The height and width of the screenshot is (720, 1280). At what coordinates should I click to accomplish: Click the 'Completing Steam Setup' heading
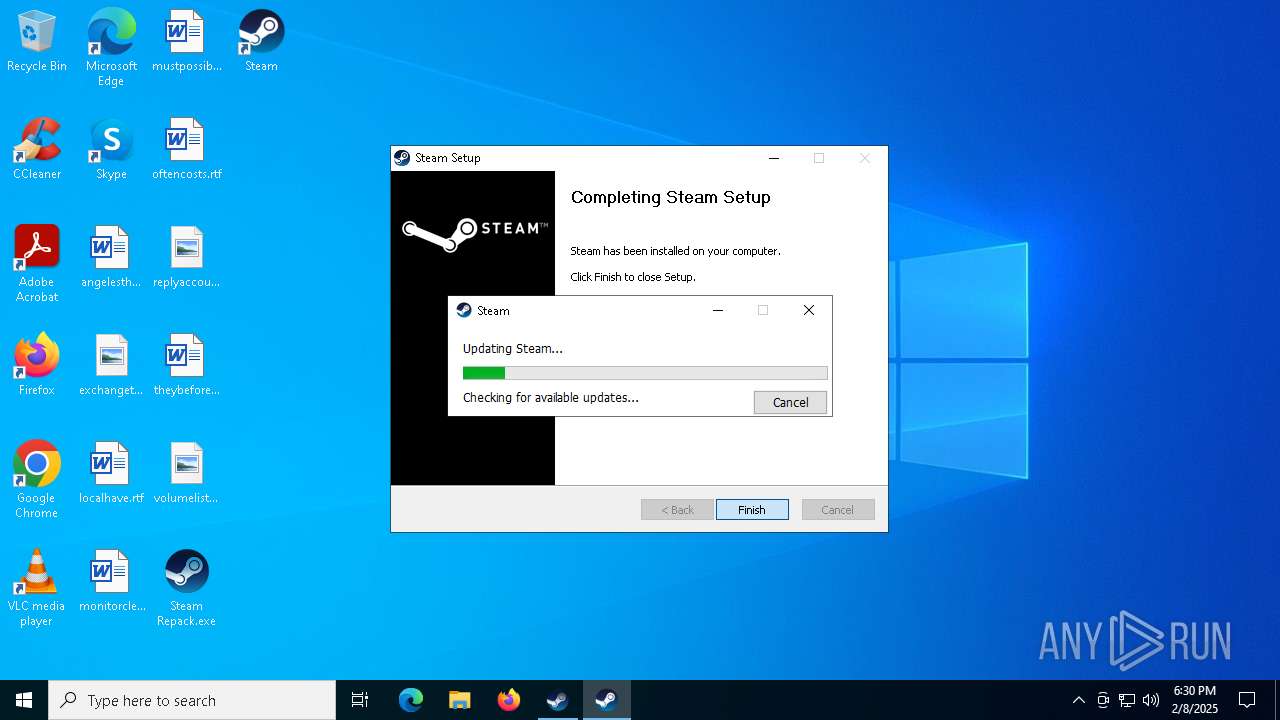click(x=670, y=197)
